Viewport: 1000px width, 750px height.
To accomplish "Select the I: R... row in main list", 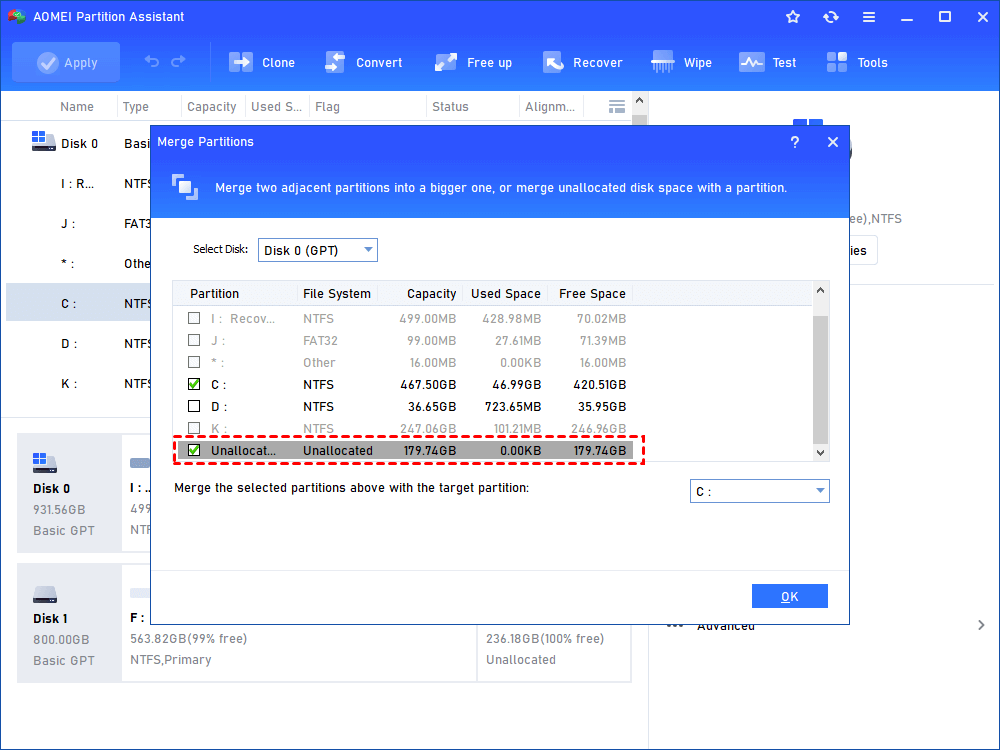I will tap(78, 184).
